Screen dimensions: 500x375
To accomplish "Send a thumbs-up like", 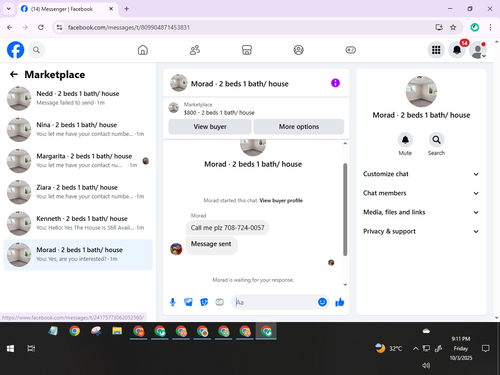I will (340, 302).
